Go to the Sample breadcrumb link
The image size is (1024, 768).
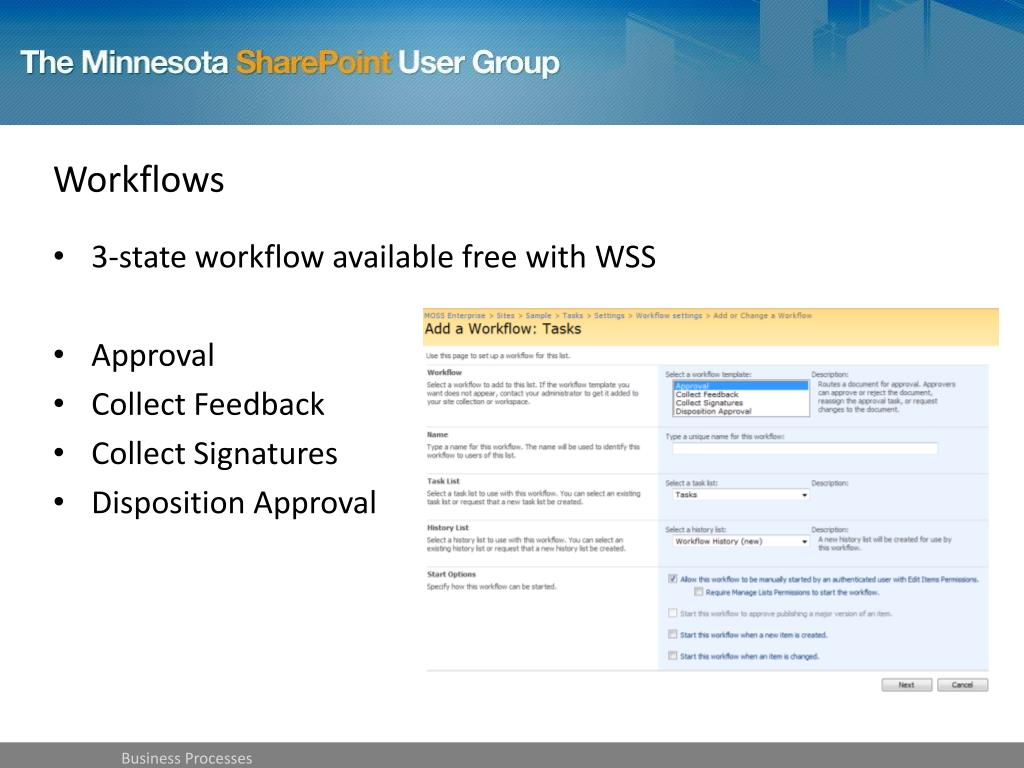[x=538, y=315]
